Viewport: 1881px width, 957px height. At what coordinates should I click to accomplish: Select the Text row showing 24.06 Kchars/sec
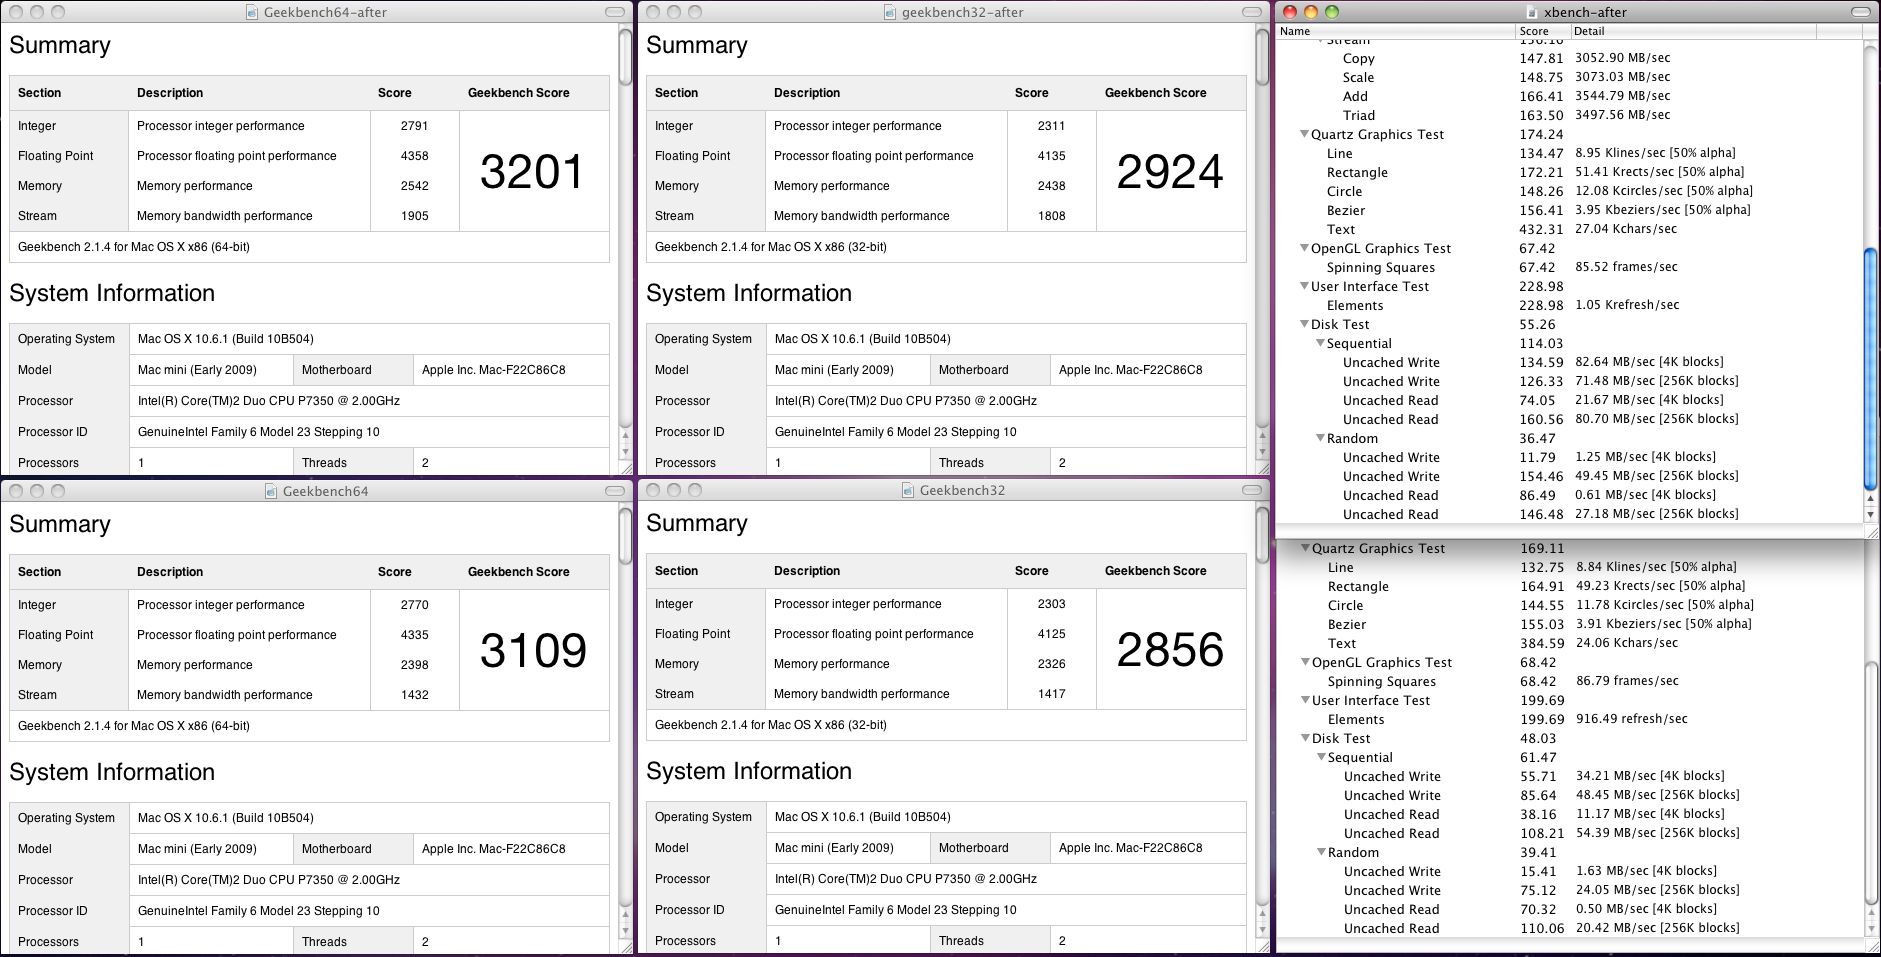point(1570,643)
